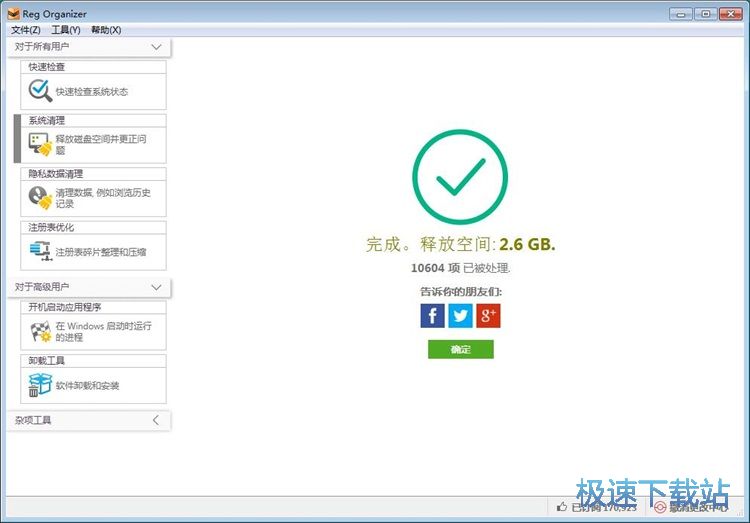Click the 已订阅 subscriber count text
This screenshot has width=750, height=523.
click(x=604, y=507)
